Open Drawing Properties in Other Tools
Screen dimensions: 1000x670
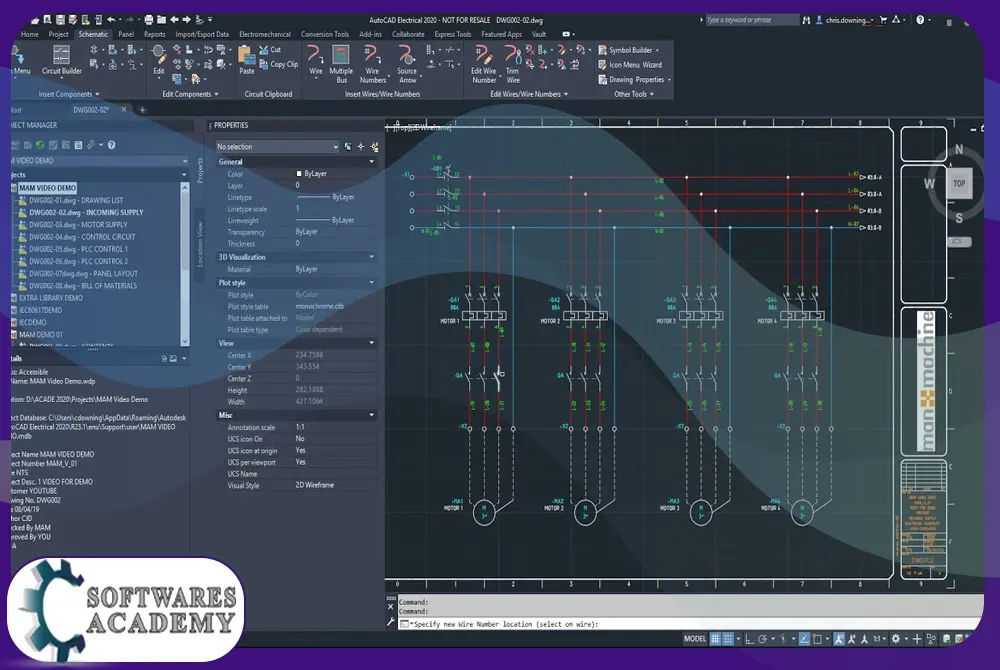pyautogui.click(x=634, y=80)
